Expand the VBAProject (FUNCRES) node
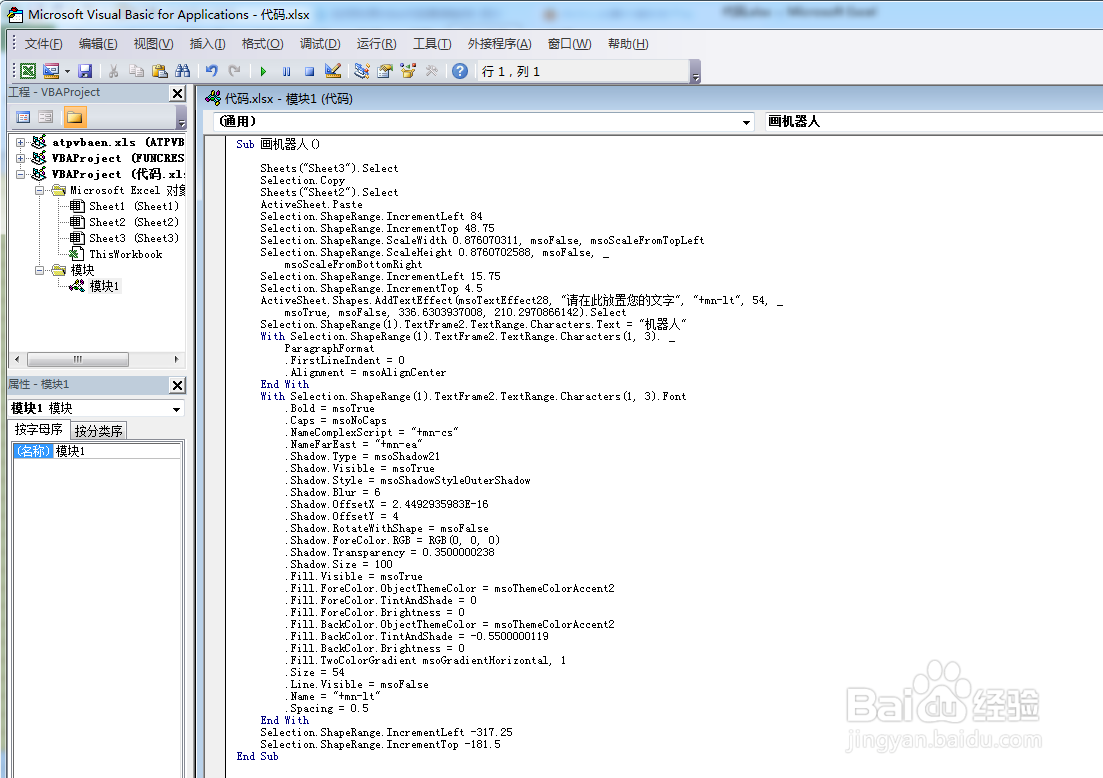 click(20, 158)
